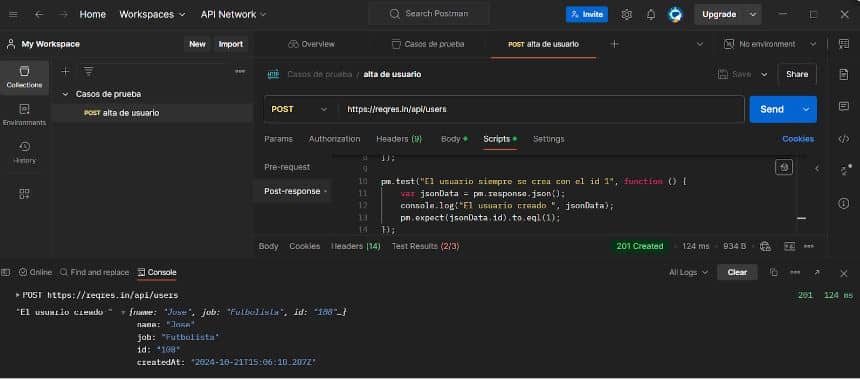Select the Pre-request script section
Viewport: 860px width, 379px height.
tap(287, 167)
